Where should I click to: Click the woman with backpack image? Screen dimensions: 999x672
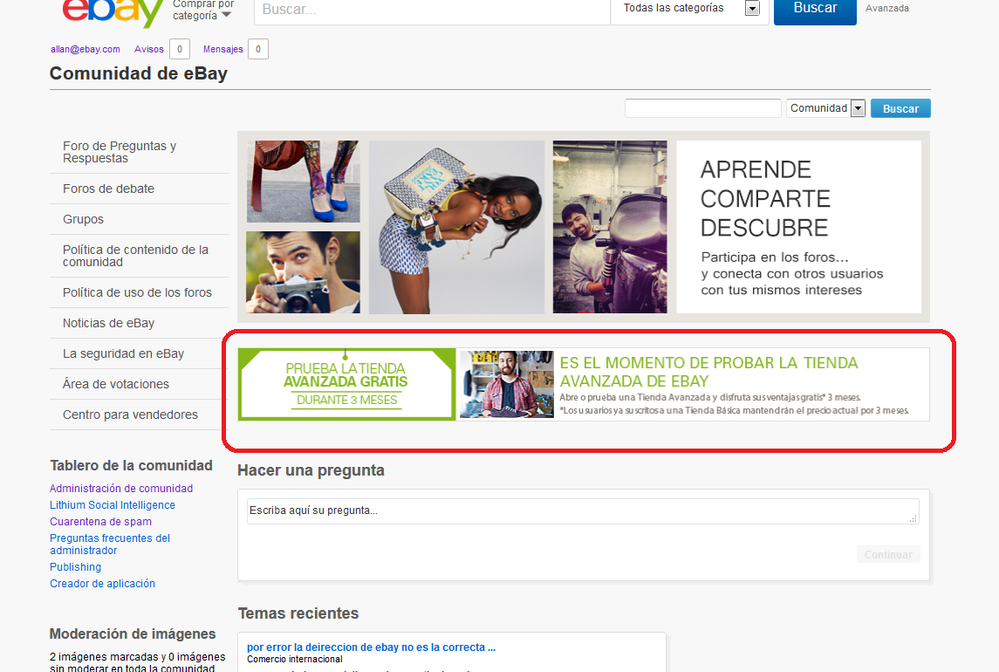(x=457, y=227)
